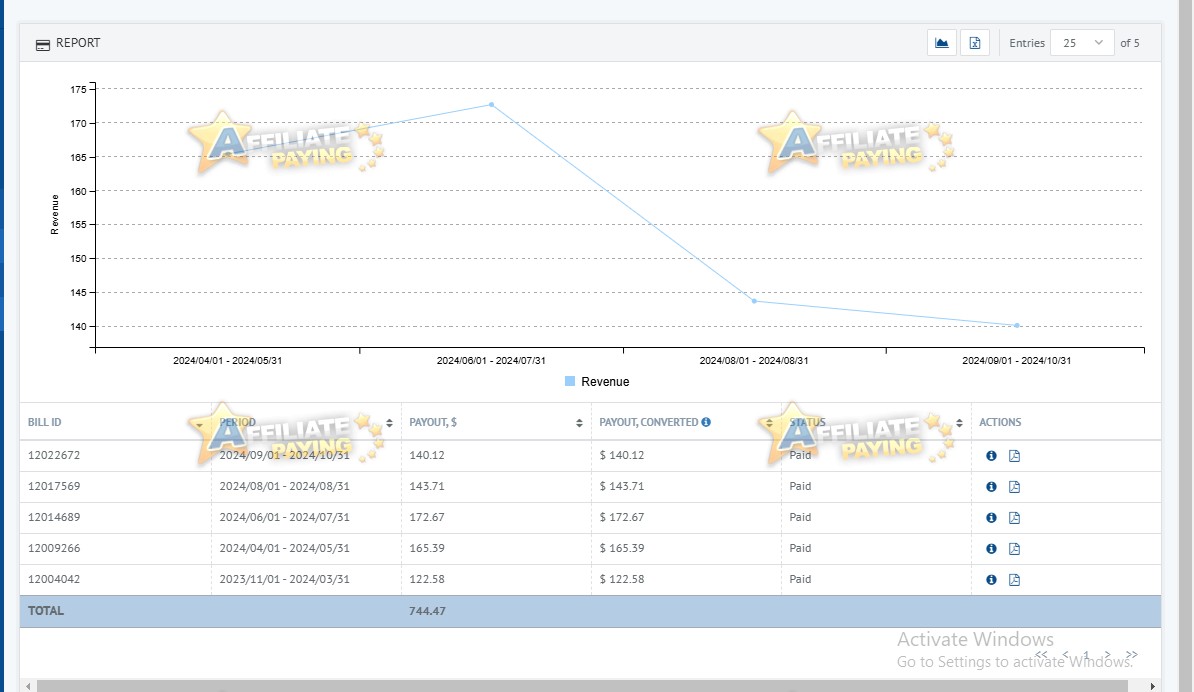Download PDF for bill 12014689

click(x=1014, y=518)
